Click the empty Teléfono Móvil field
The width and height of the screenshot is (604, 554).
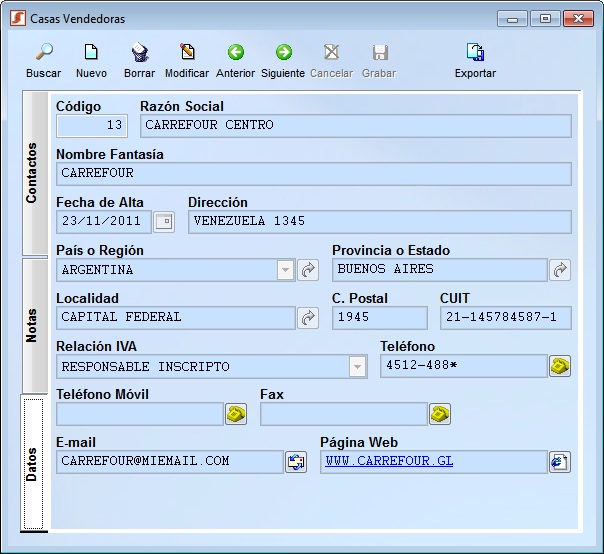coord(140,414)
